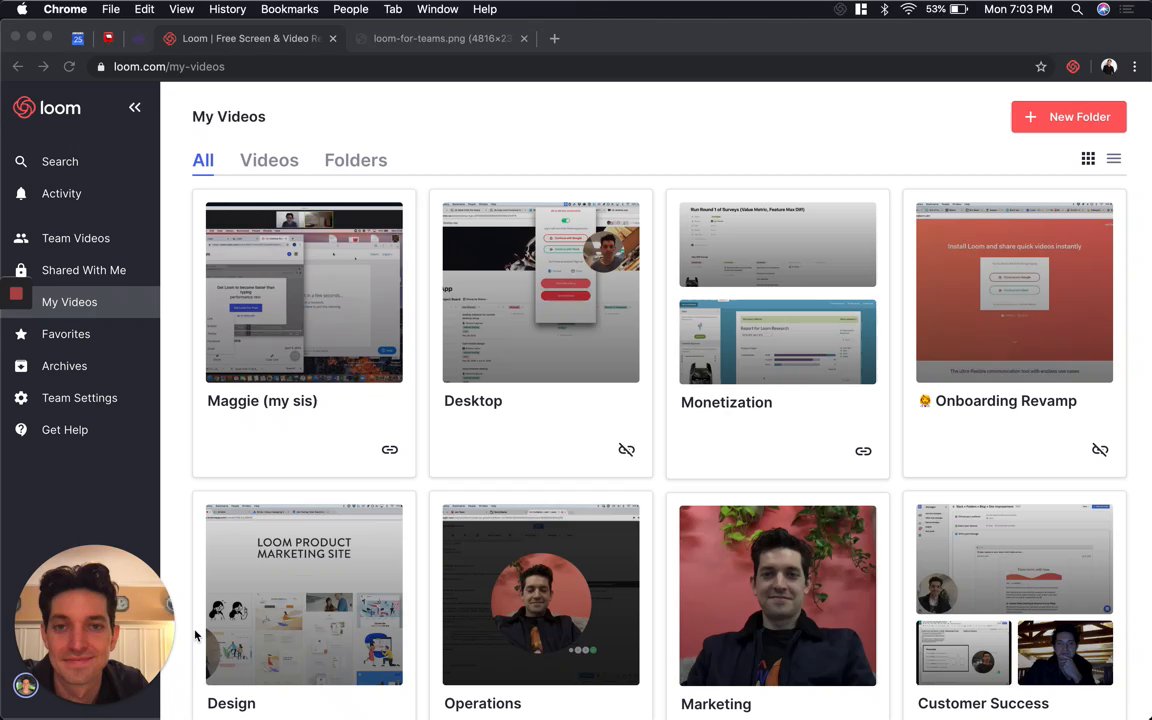The image size is (1152, 720).
Task: Open Chrome History menu
Action: 227,9
